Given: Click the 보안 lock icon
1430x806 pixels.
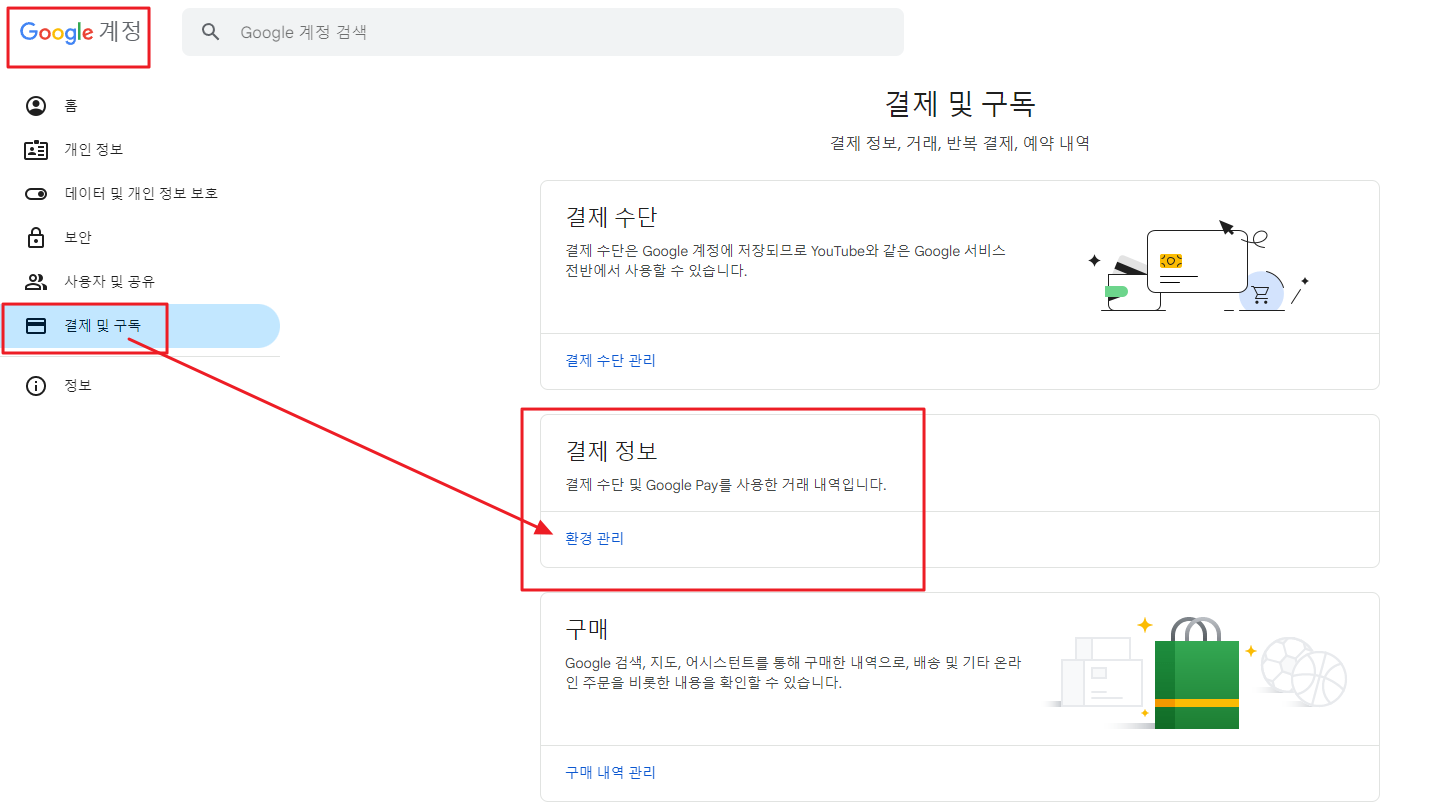Looking at the screenshot, I should click(x=36, y=237).
